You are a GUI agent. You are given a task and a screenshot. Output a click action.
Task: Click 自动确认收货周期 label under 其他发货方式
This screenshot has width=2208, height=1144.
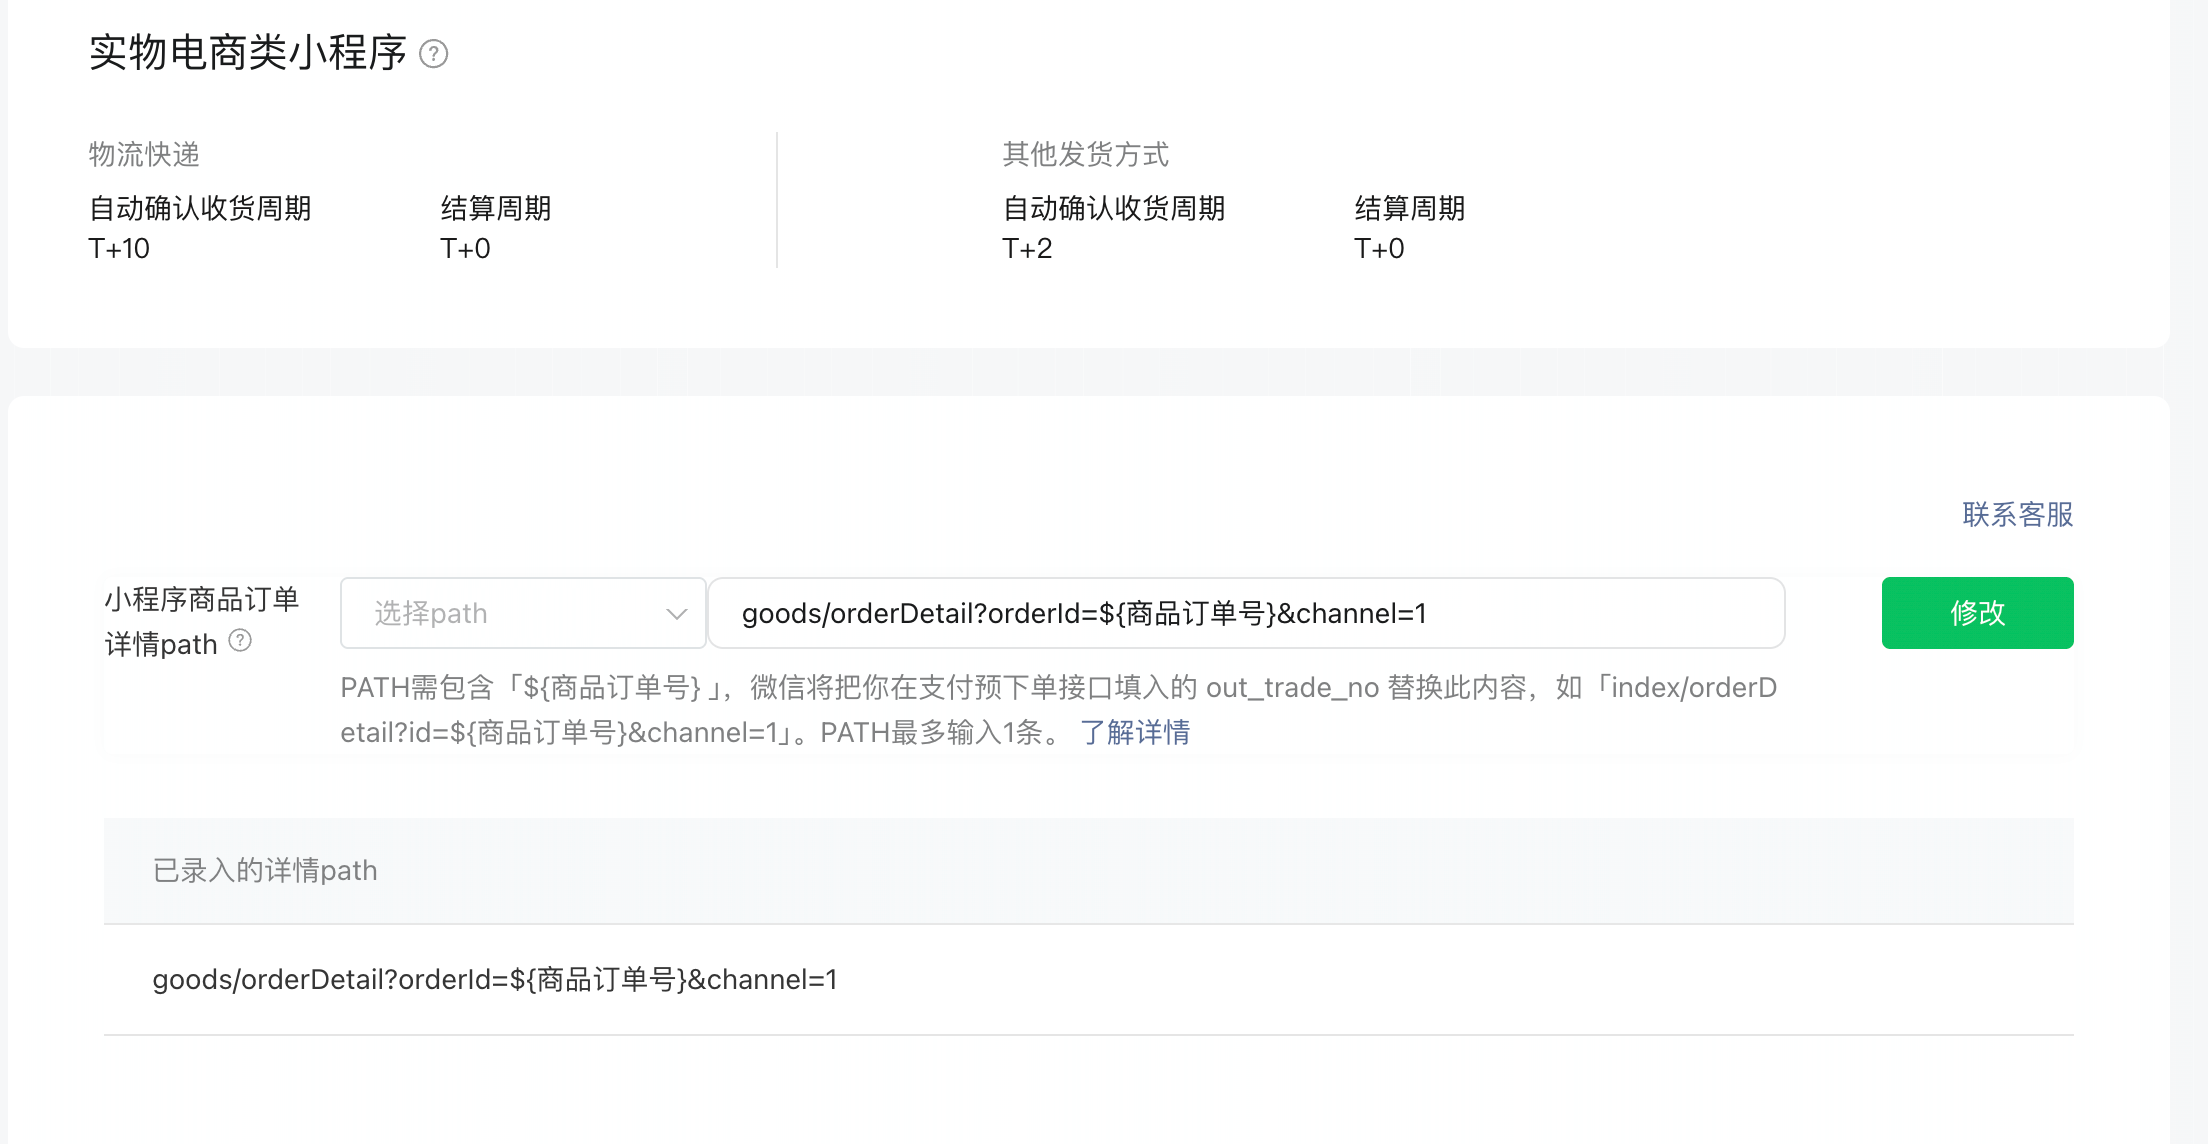[x=1113, y=208]
